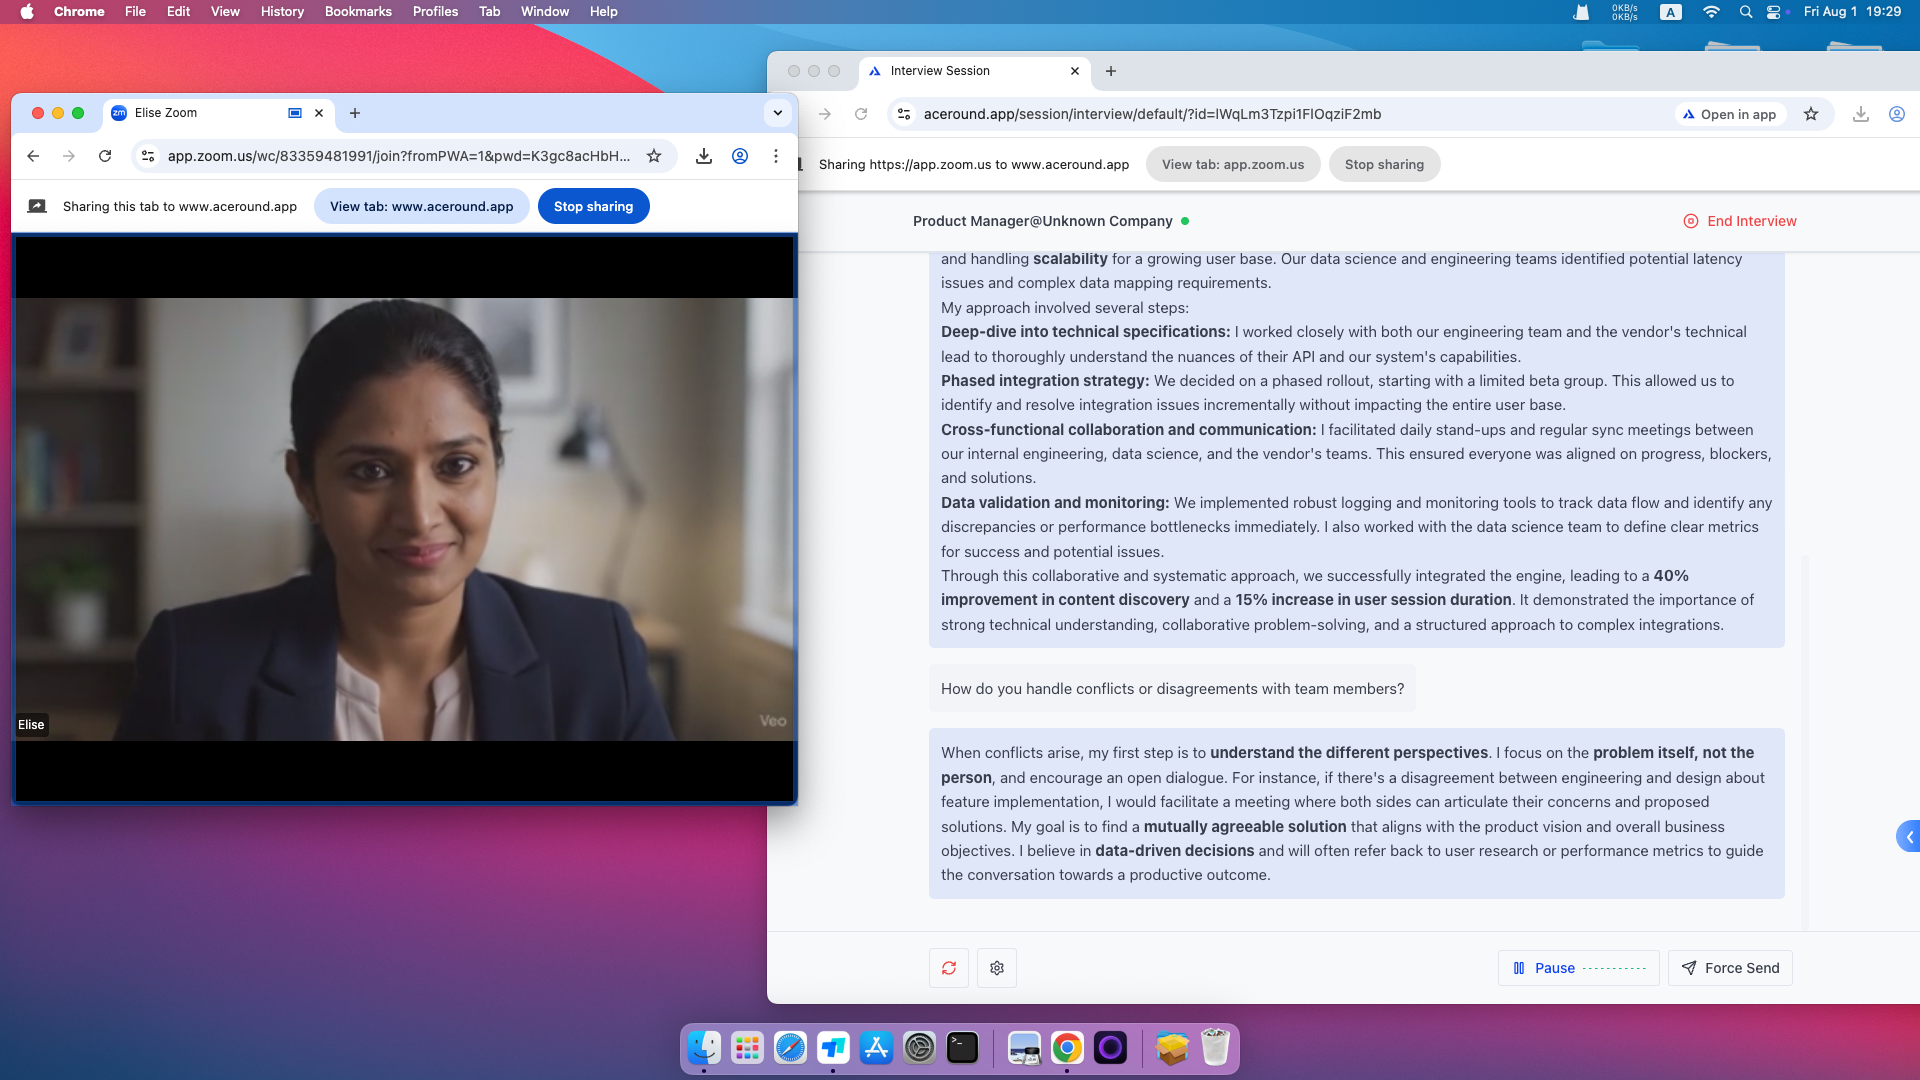Open new tab in Zoom Chrome window

click(x=355, y=113)
